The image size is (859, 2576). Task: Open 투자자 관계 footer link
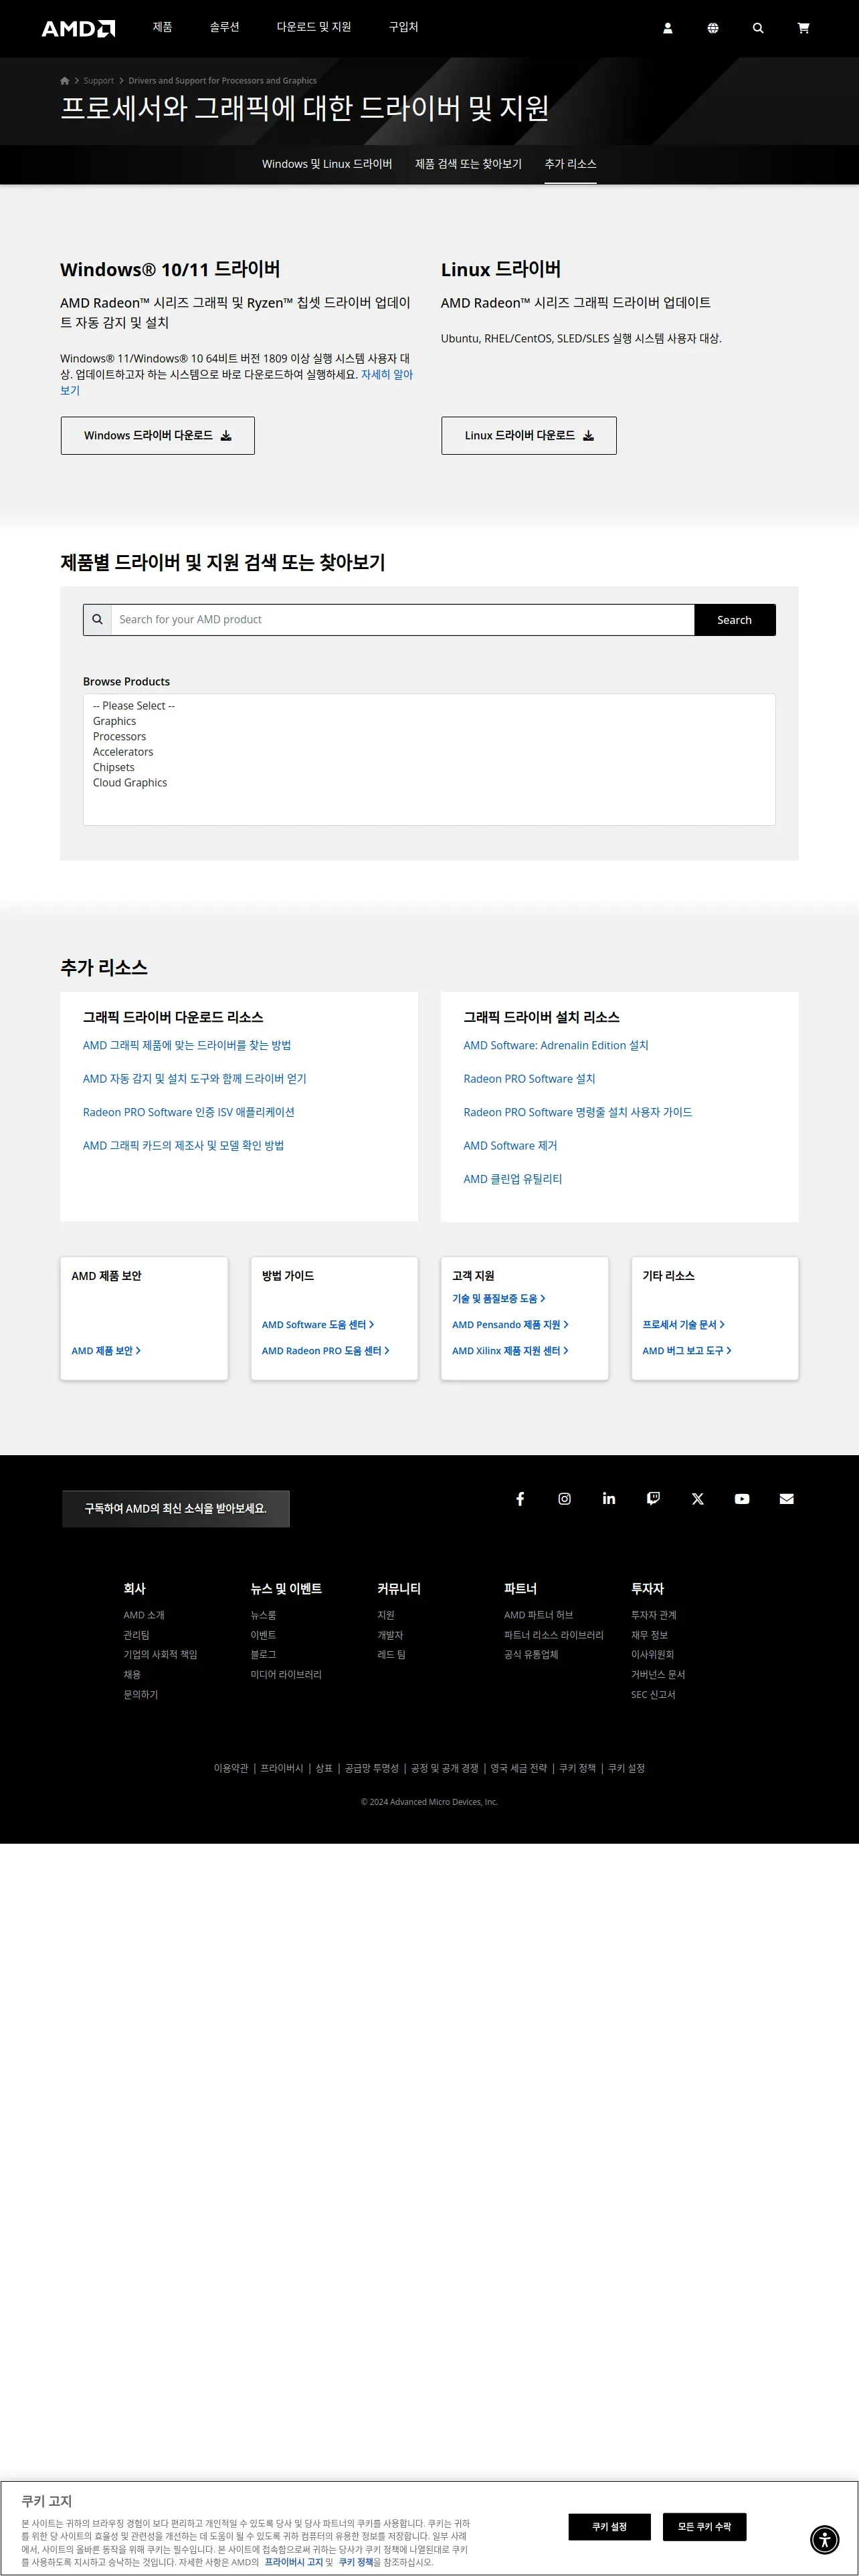pos(654,1615)
